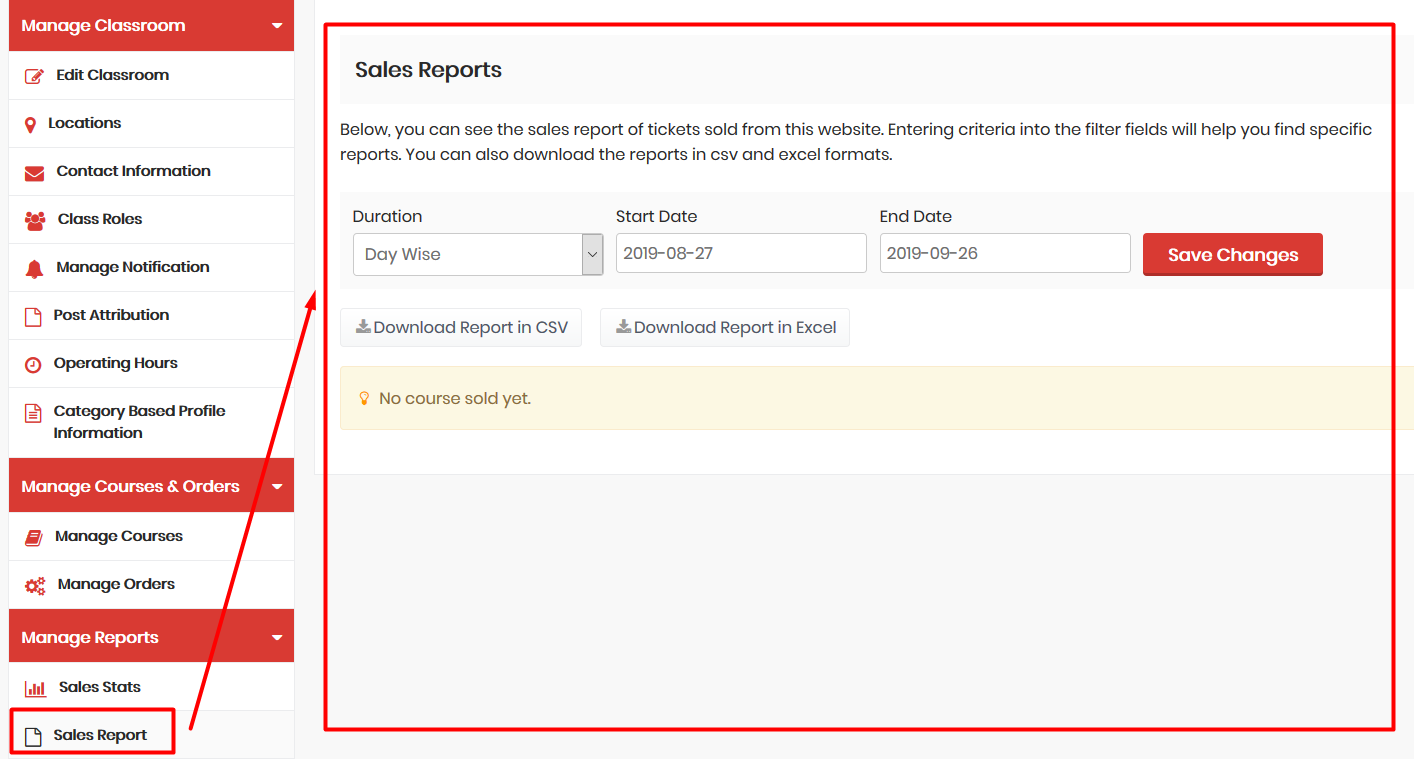The image size is (1414, 759).
Task: Collapse the Manage Classroom section arrow
Action: [277, 26]
